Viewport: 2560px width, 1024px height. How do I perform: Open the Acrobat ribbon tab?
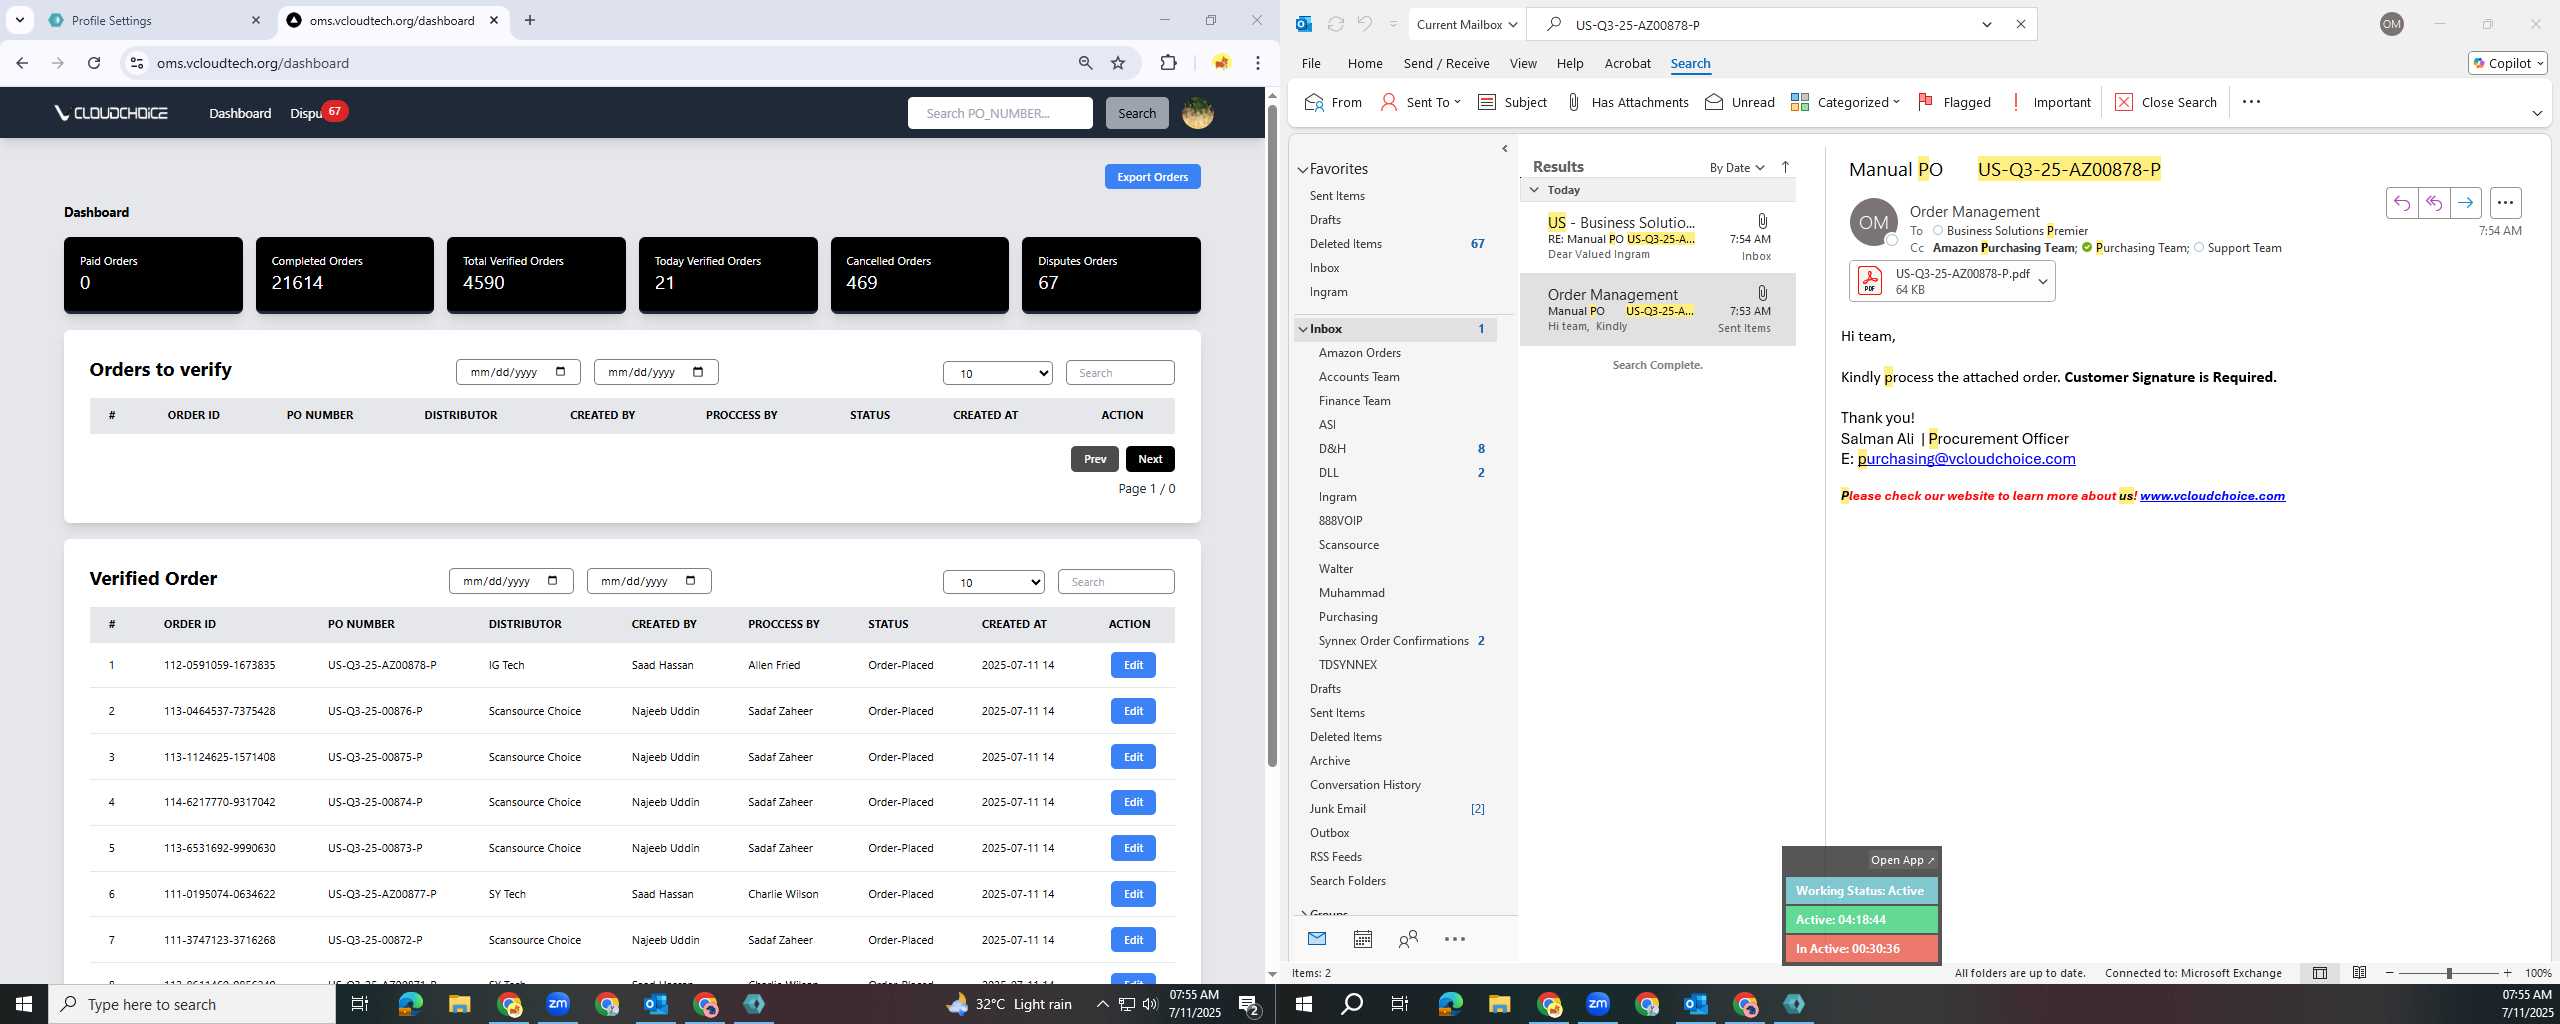point(1627,63)
